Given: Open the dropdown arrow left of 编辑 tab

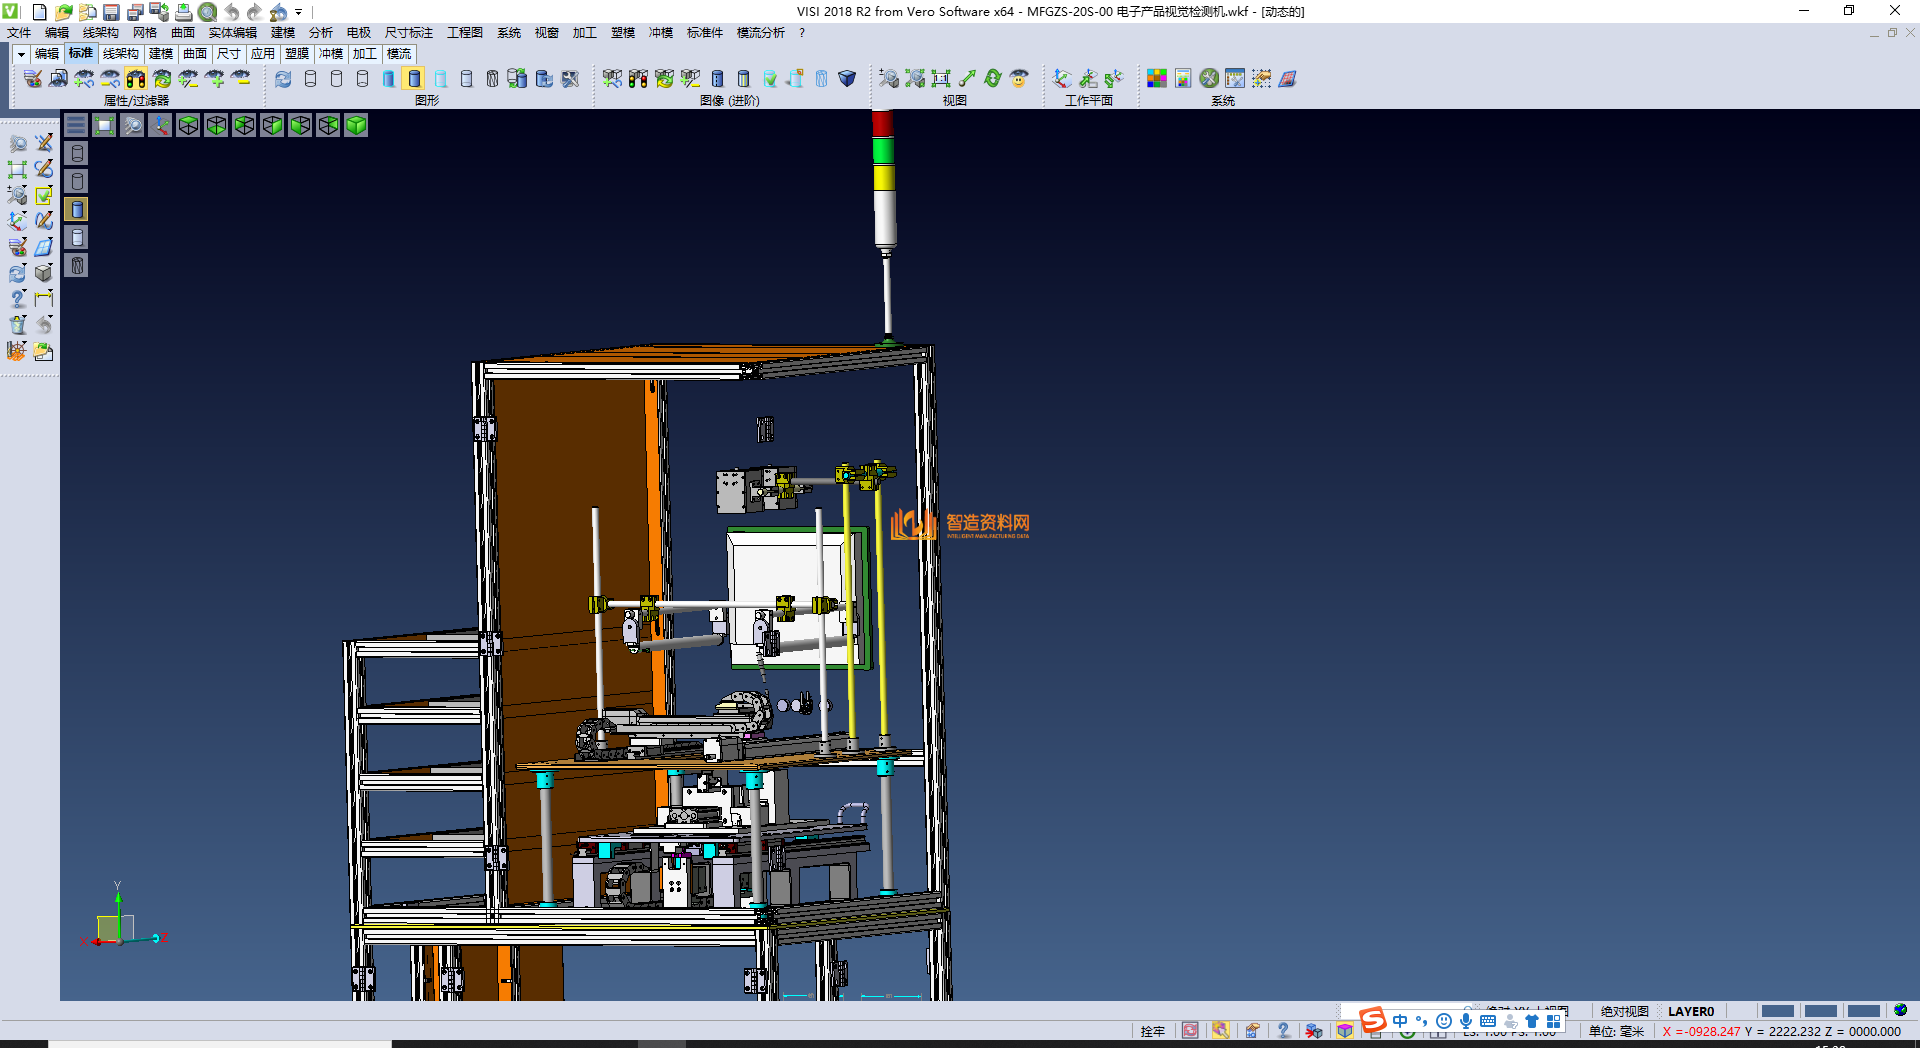Looking at the screenshot, I should tap(21, 54).
